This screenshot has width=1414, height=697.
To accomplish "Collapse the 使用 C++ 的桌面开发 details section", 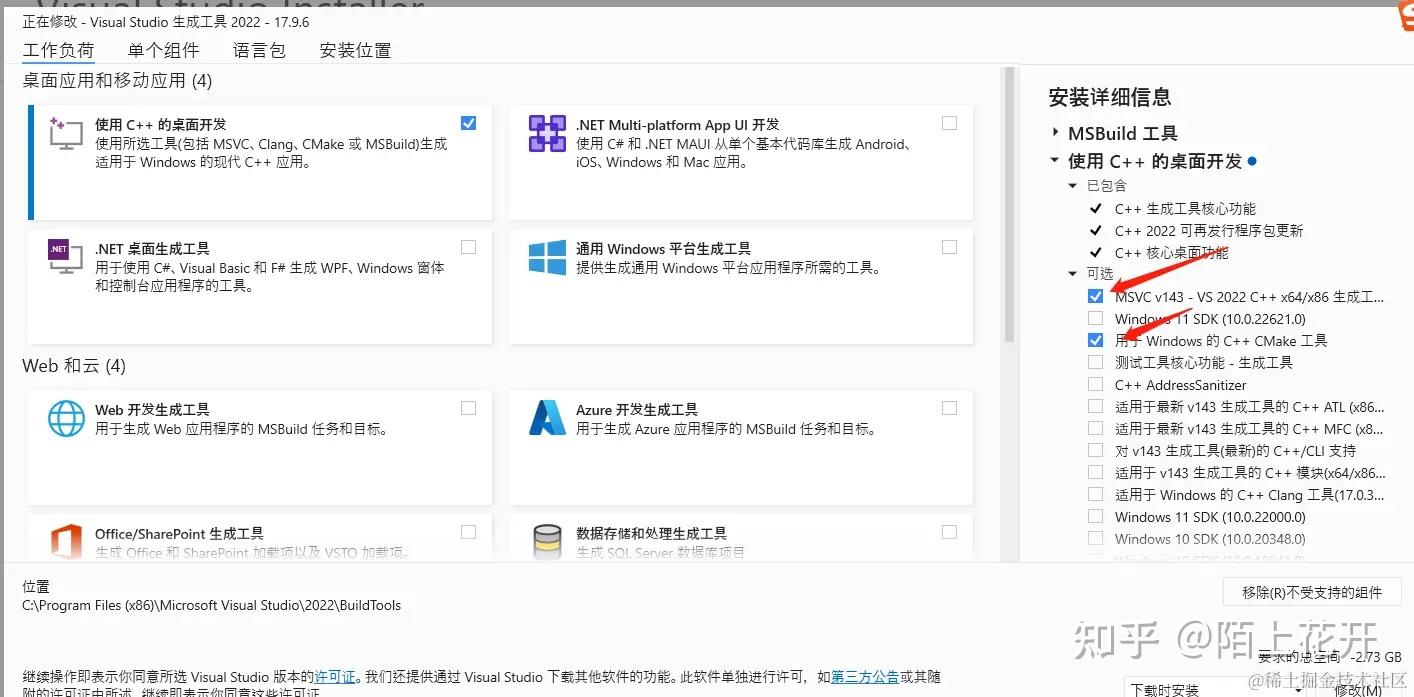I will click(1055, 161).
